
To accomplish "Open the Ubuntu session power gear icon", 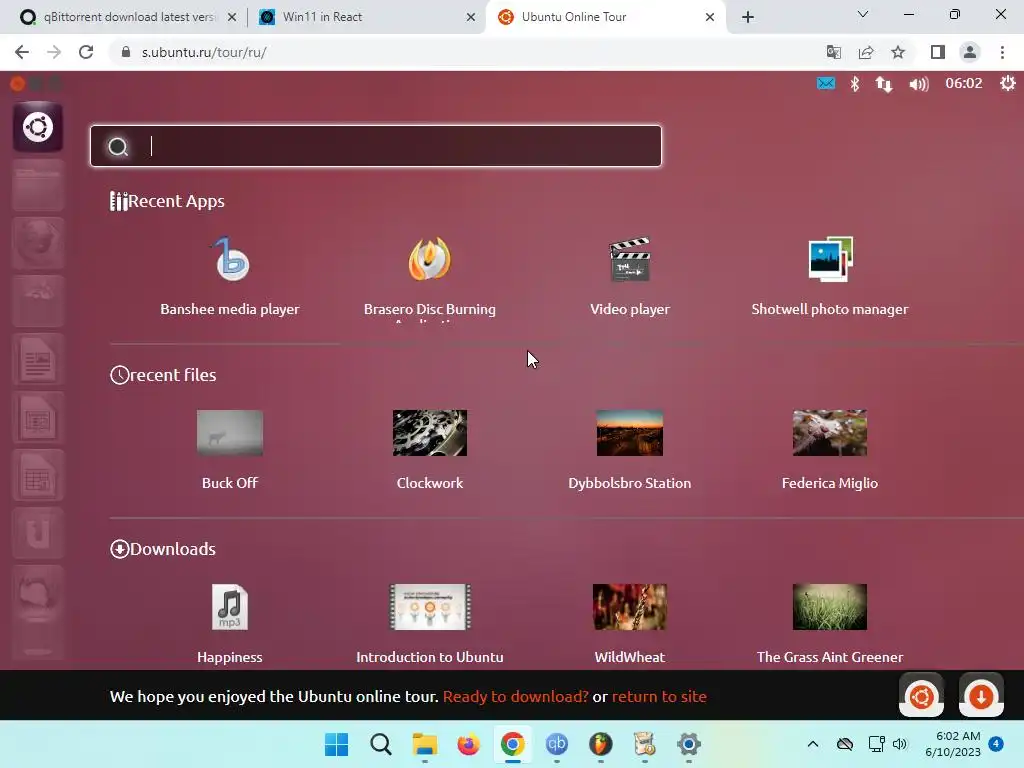I will [1008, 83].
